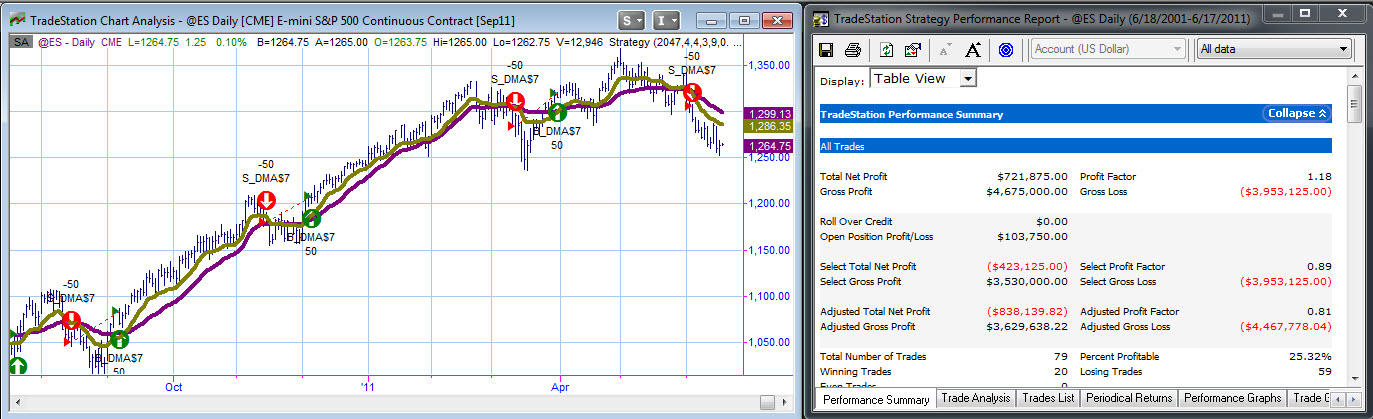
Task: Click Adjusted Profit Factor value 0.81
Action: tap(1319, 312)
